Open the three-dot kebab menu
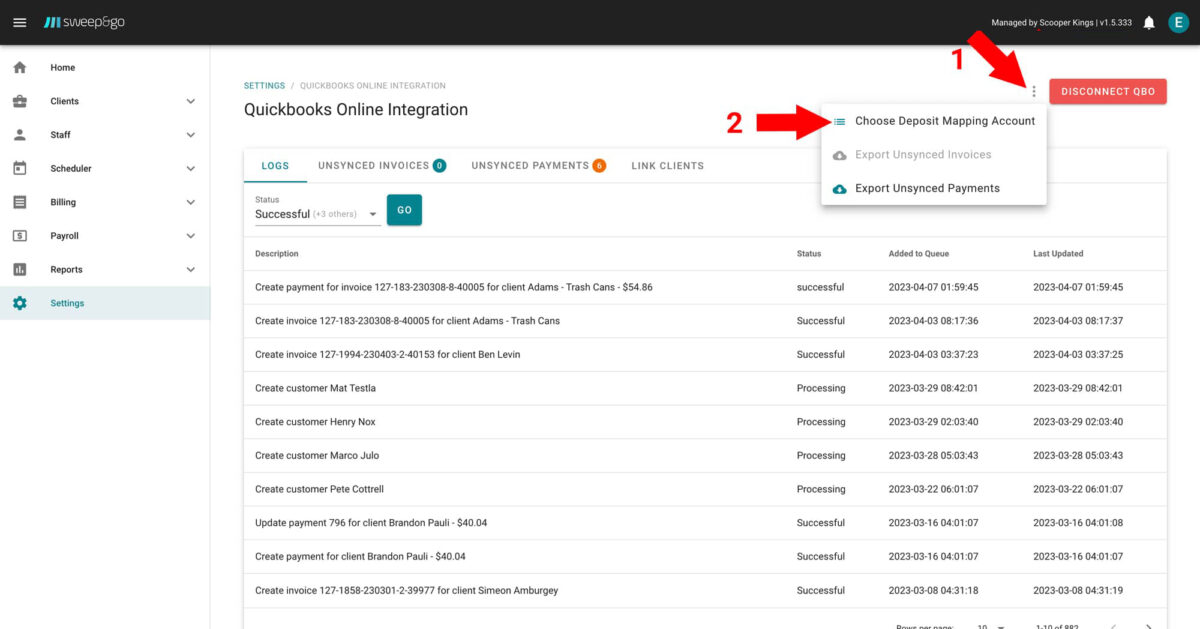 click(x=1035, y=90)
